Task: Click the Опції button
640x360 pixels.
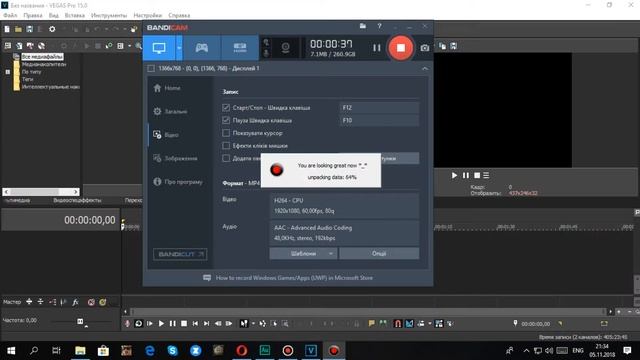Action: [379, 253]
